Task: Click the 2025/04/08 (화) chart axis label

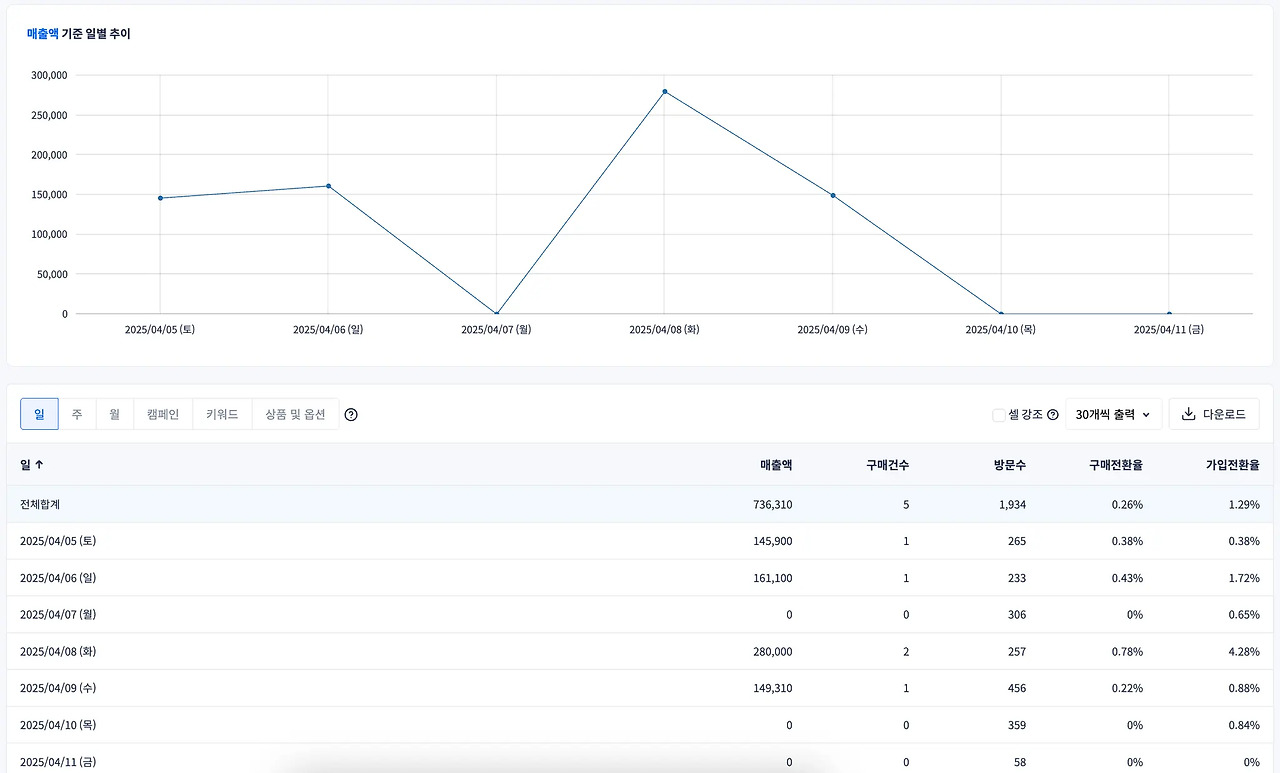Action: pyautogui.click(x=664, y=329)
